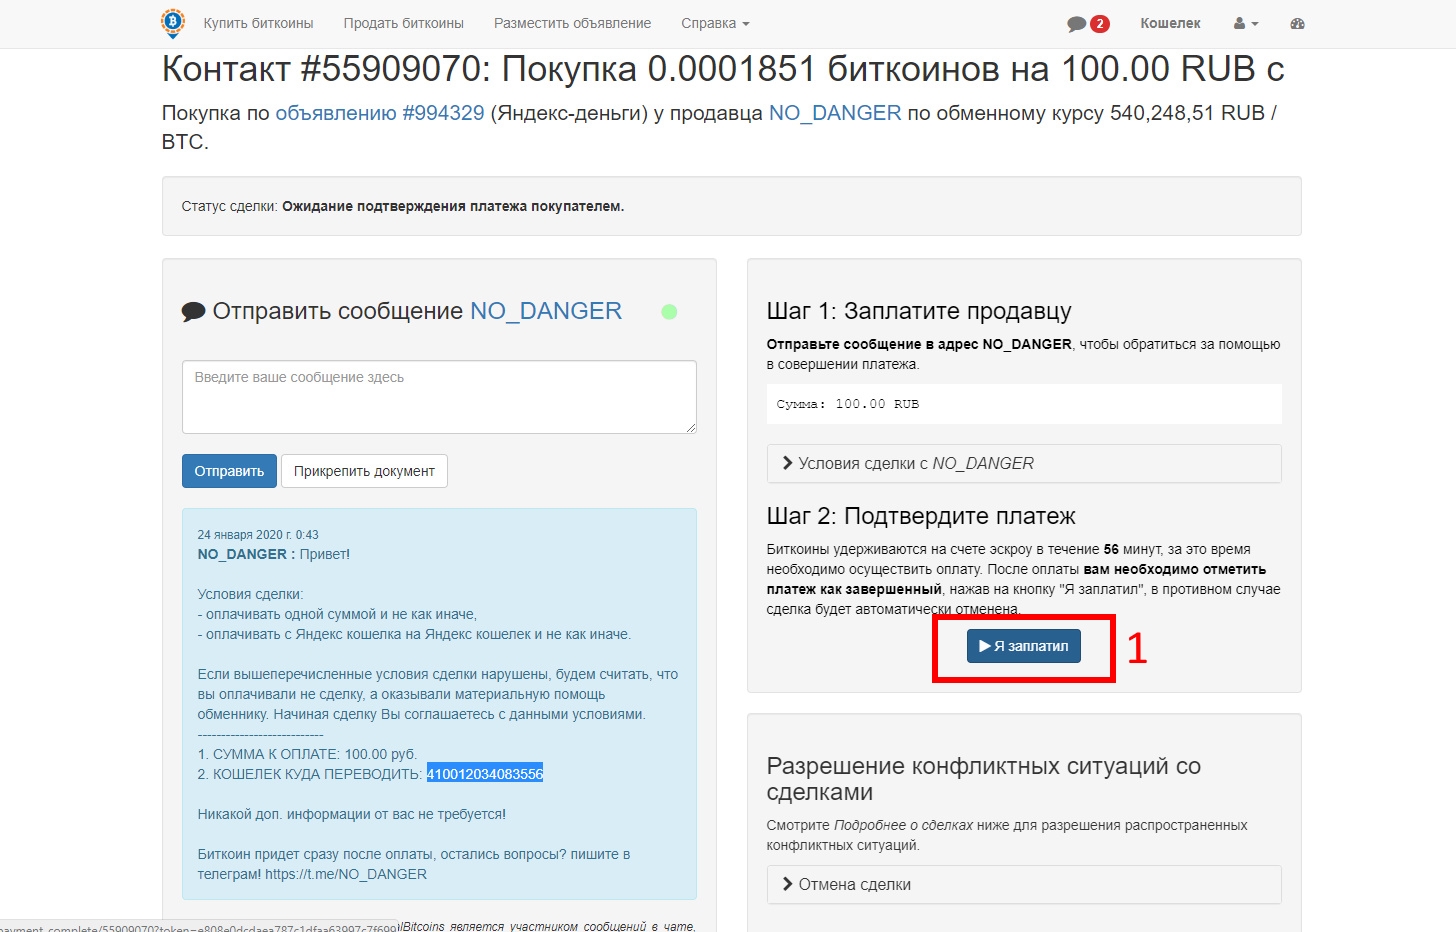The width and height of the screenshot is (1456, 932).
Task: Click the deal status text Ожидание подтверждения платежа
Action: pos(453,206)
